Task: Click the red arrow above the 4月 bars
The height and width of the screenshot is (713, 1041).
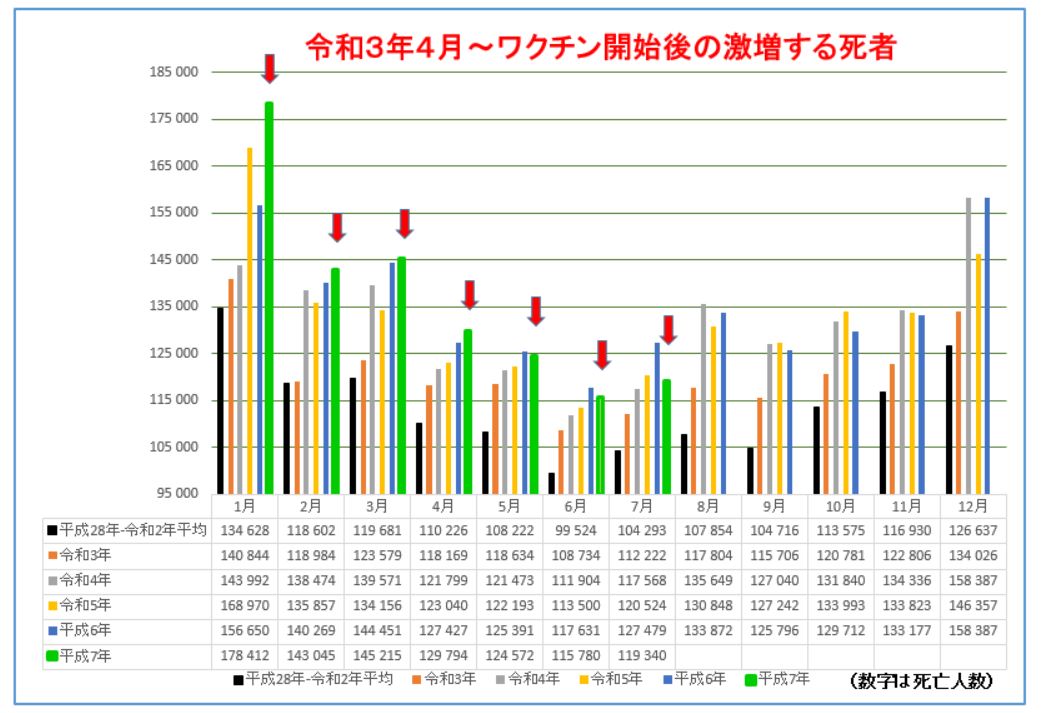Action: coord(469,294)
